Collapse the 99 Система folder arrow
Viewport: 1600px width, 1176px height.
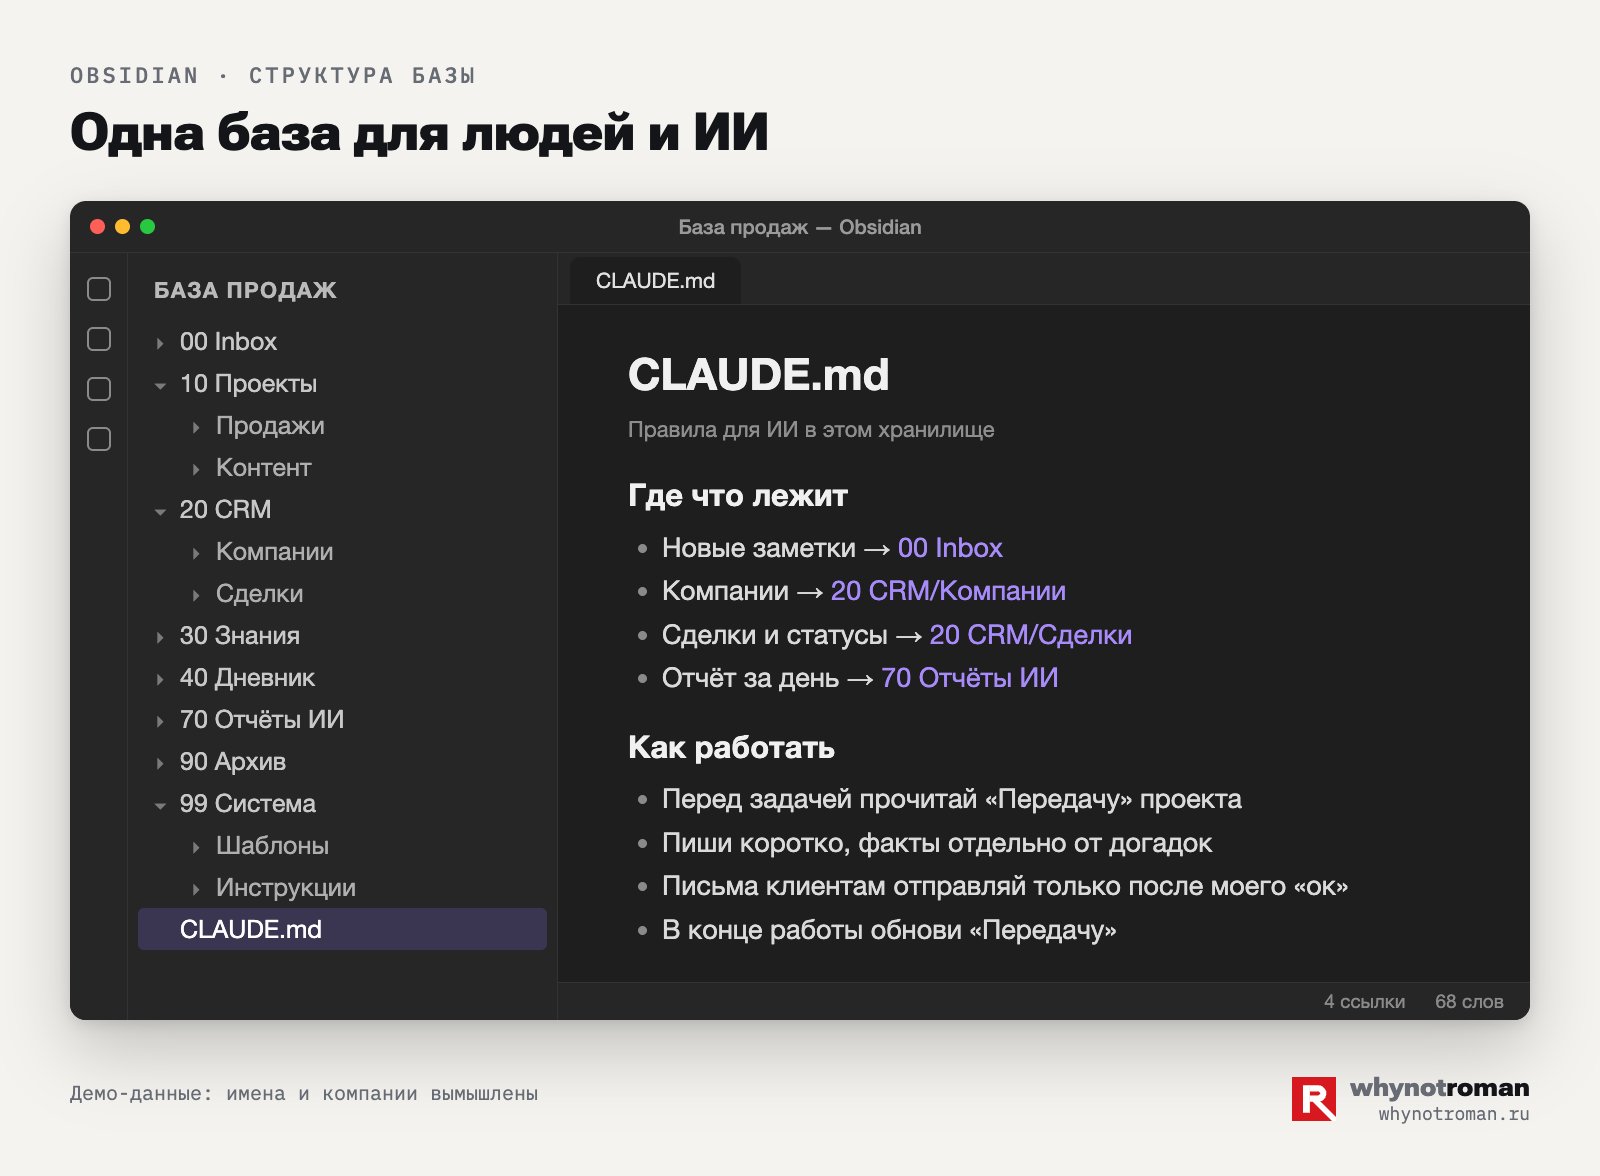coord(160,805)
